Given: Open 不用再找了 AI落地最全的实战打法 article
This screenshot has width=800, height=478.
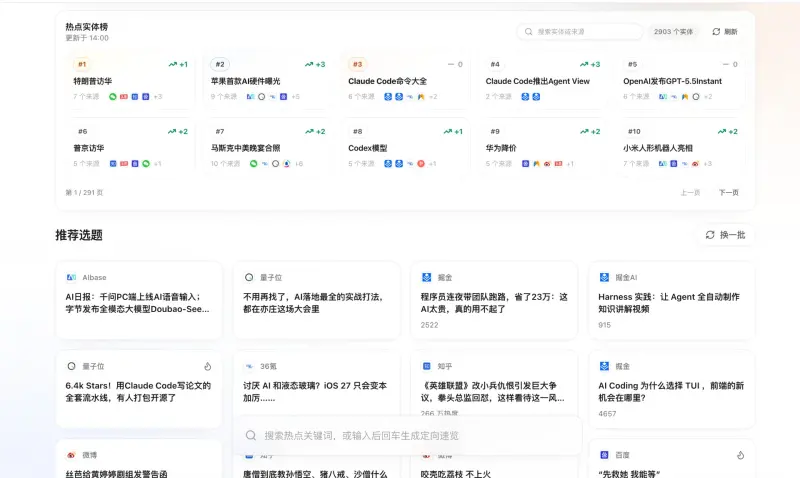Looking at the screenshot, I should click(314, 303).
